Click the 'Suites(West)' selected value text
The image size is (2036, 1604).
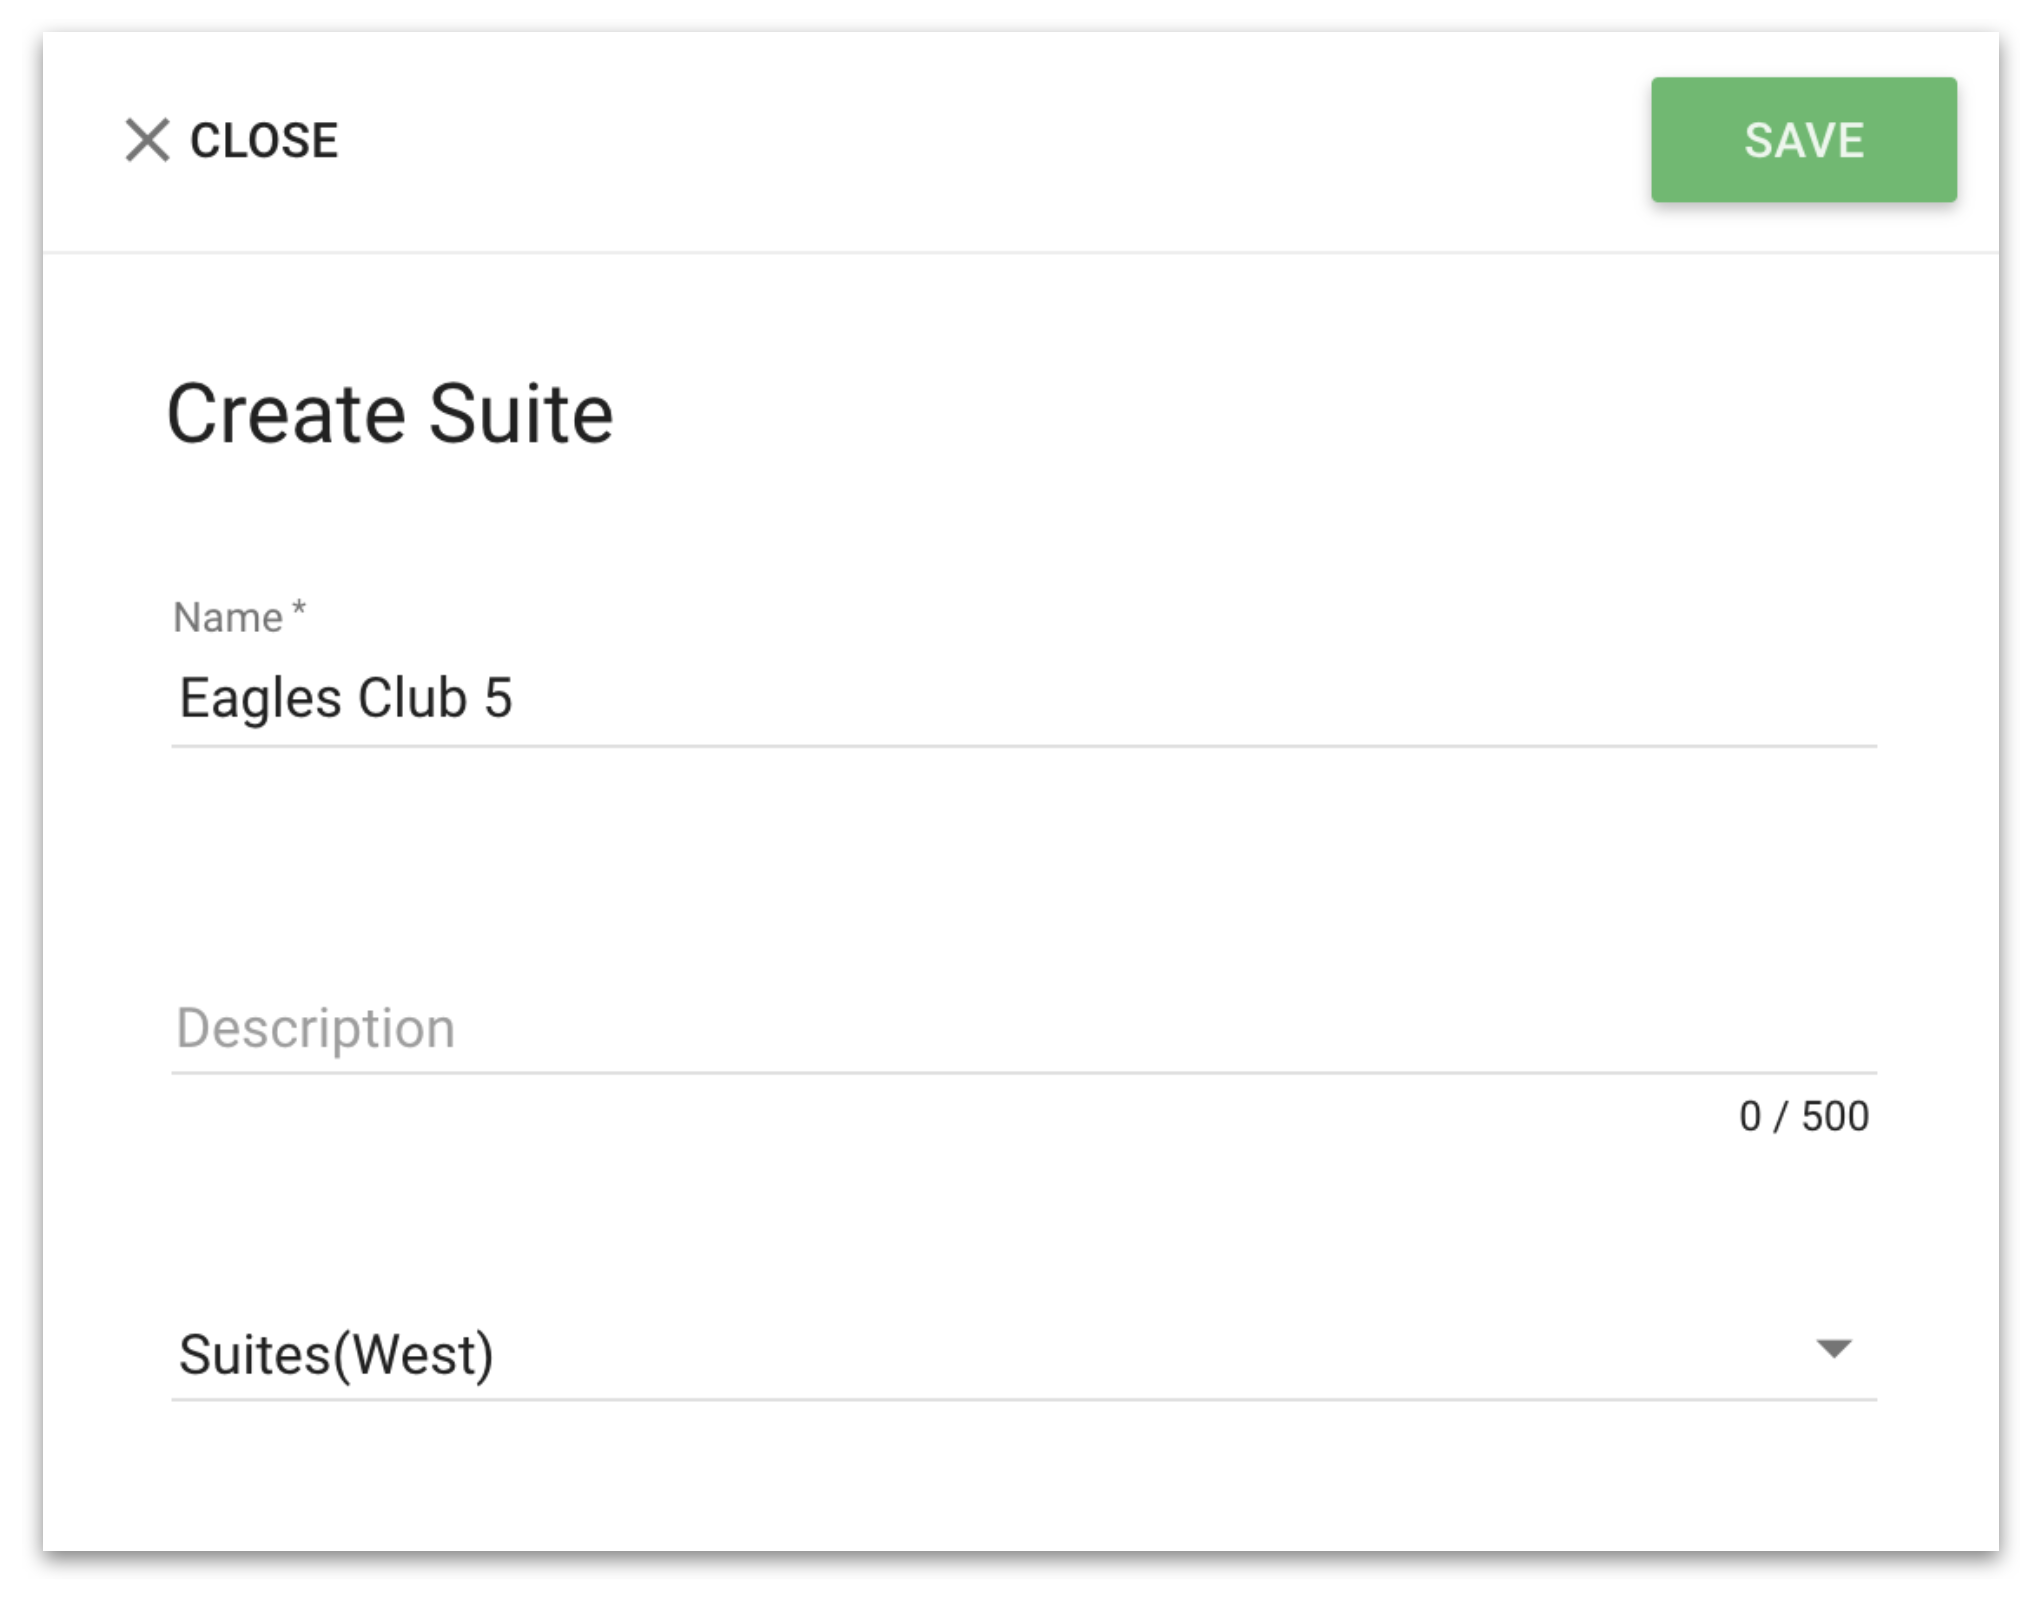point(336,1355)
